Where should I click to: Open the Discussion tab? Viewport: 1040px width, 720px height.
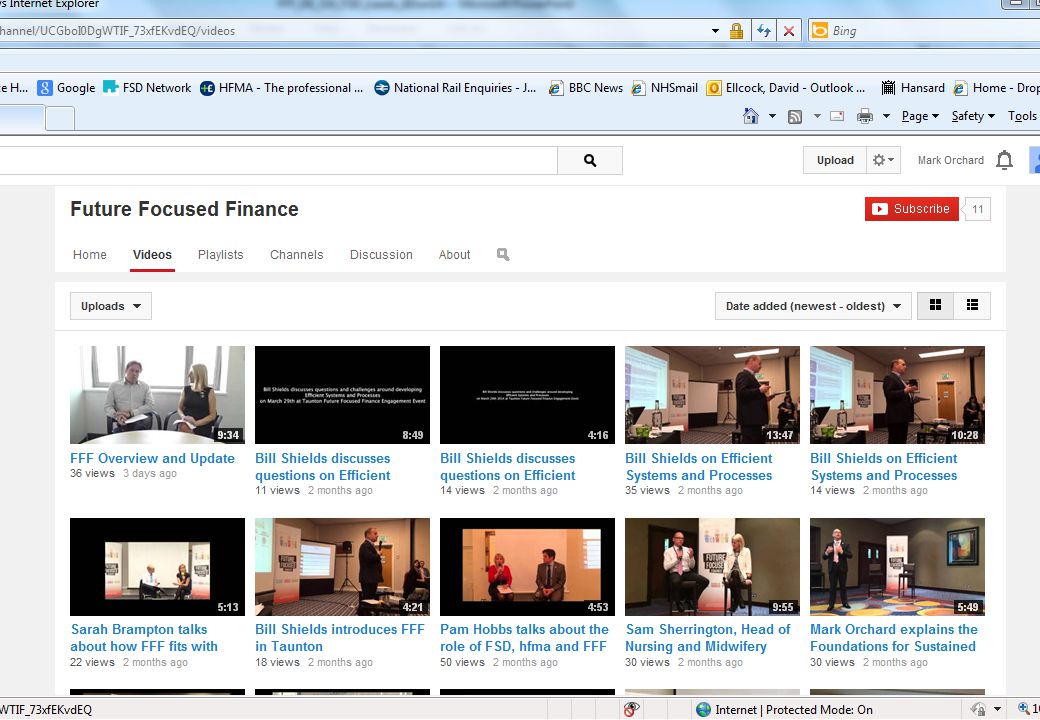pos(381,255)
